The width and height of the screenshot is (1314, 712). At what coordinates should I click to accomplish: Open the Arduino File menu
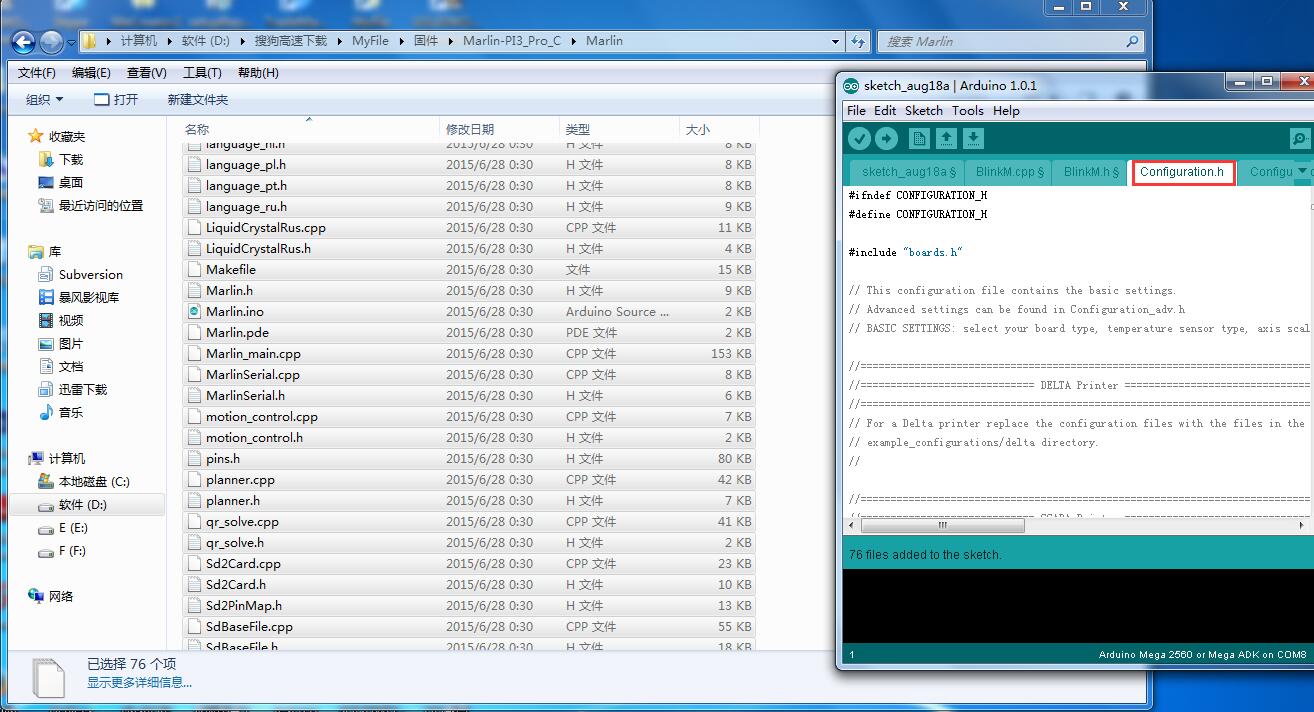coord(856,110)
